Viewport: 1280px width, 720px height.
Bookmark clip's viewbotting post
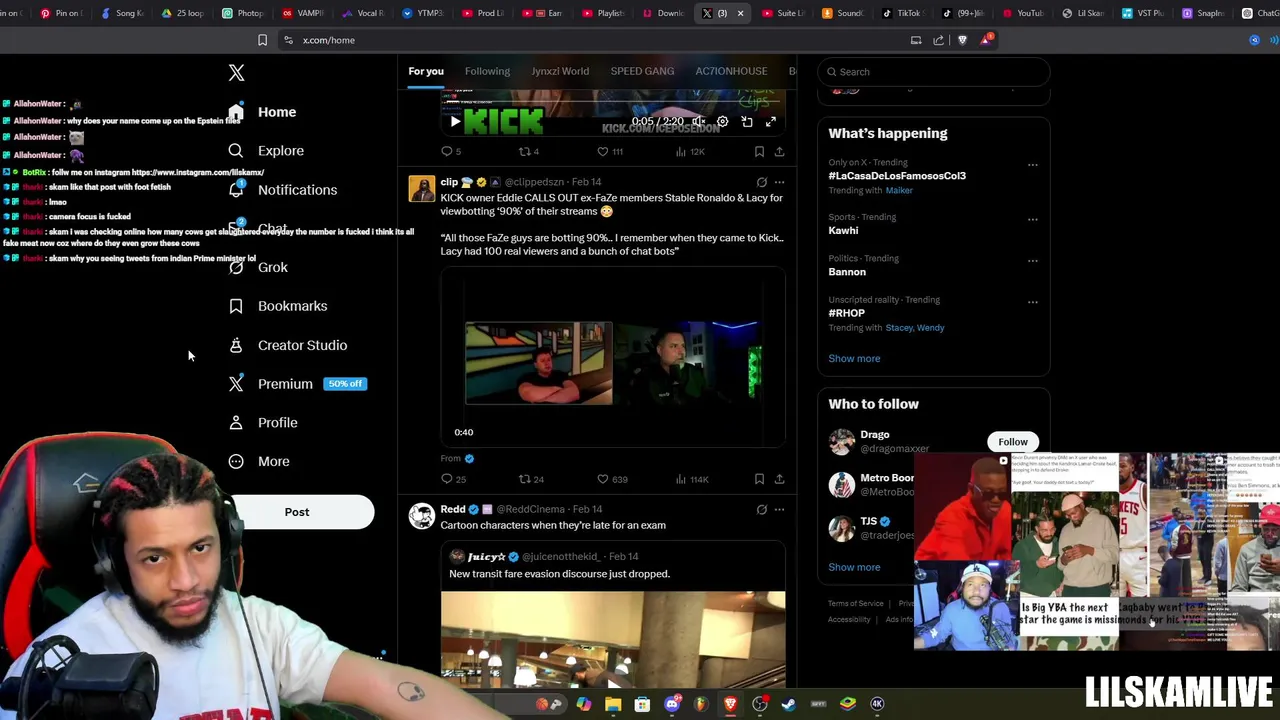pyautogui.click(x=759, y=479)
